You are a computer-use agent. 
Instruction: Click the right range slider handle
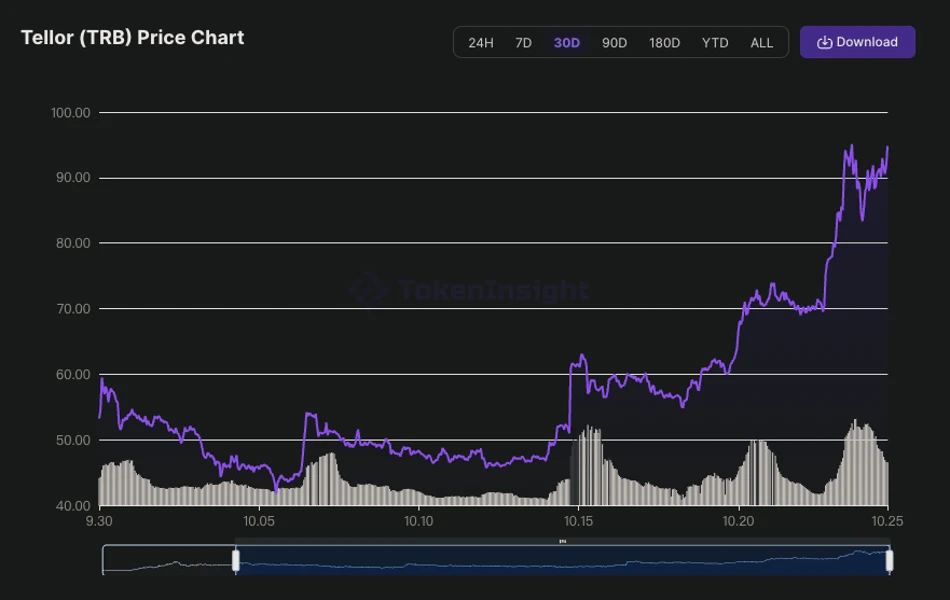coord(888,561)
